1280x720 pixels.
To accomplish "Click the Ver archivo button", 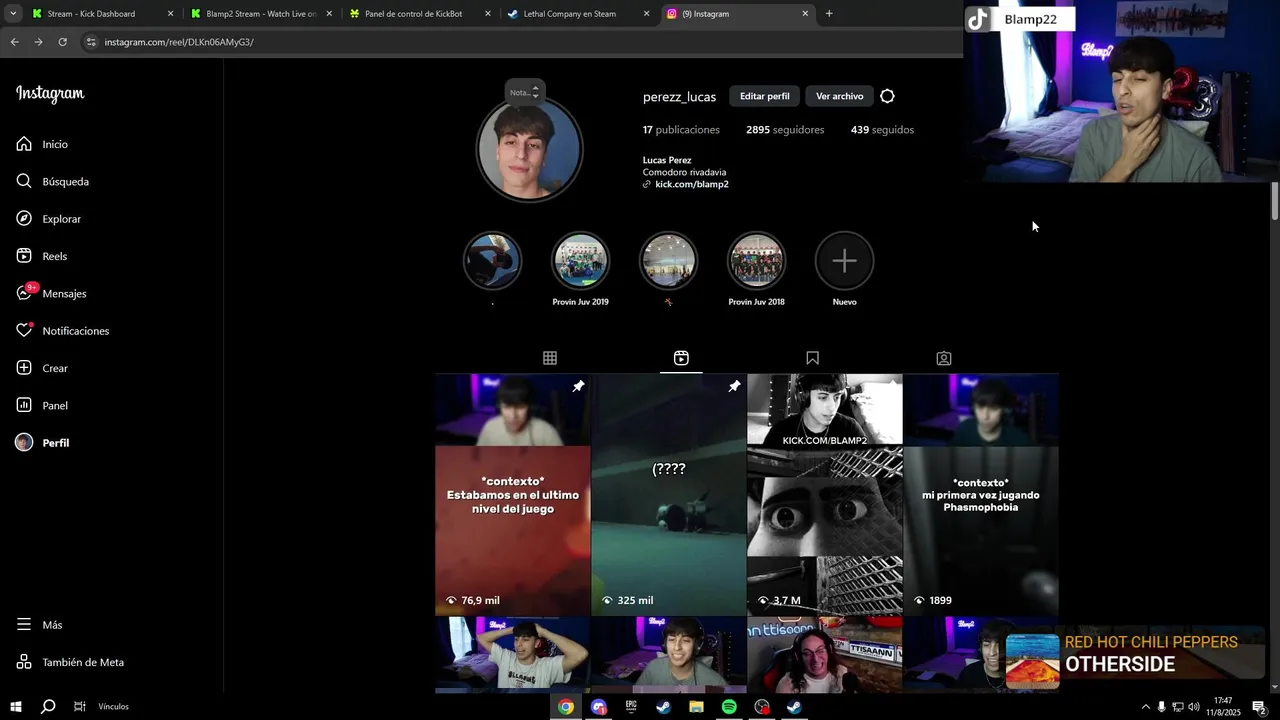I will pyautogui.click(x=839, y=96).
